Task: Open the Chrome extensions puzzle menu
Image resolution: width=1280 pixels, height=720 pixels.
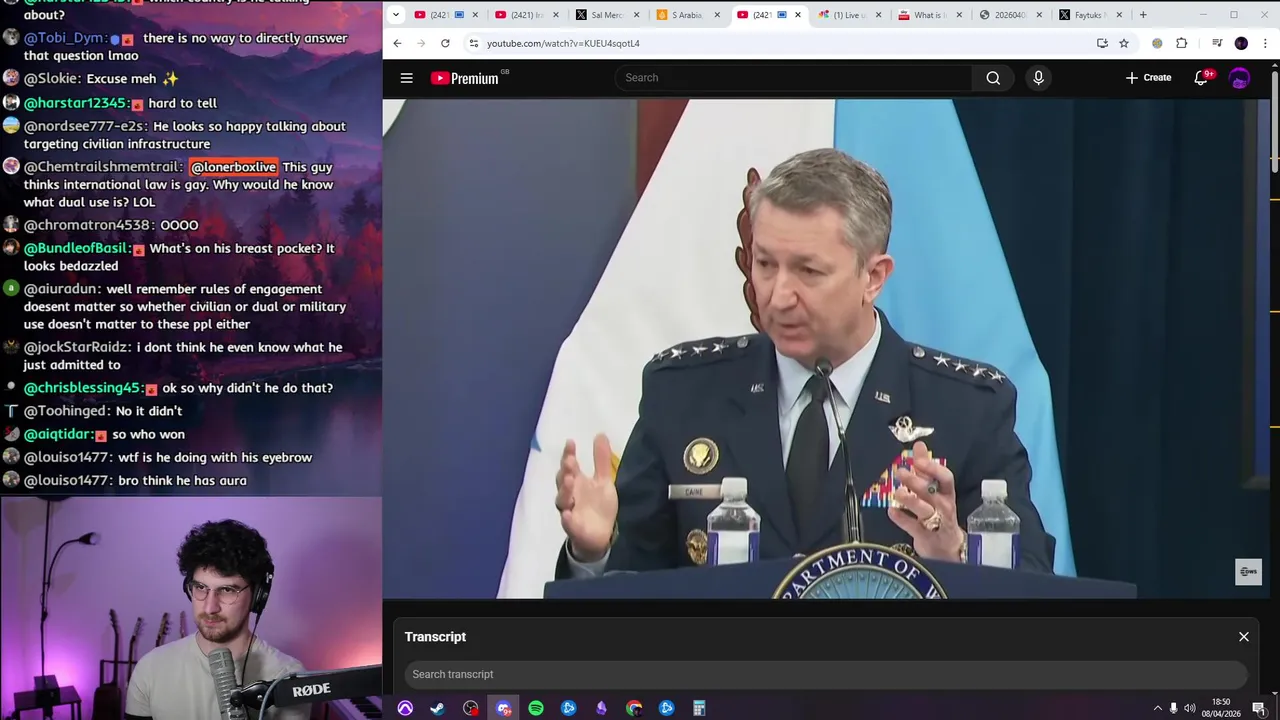Action: tap(1182, 43)
